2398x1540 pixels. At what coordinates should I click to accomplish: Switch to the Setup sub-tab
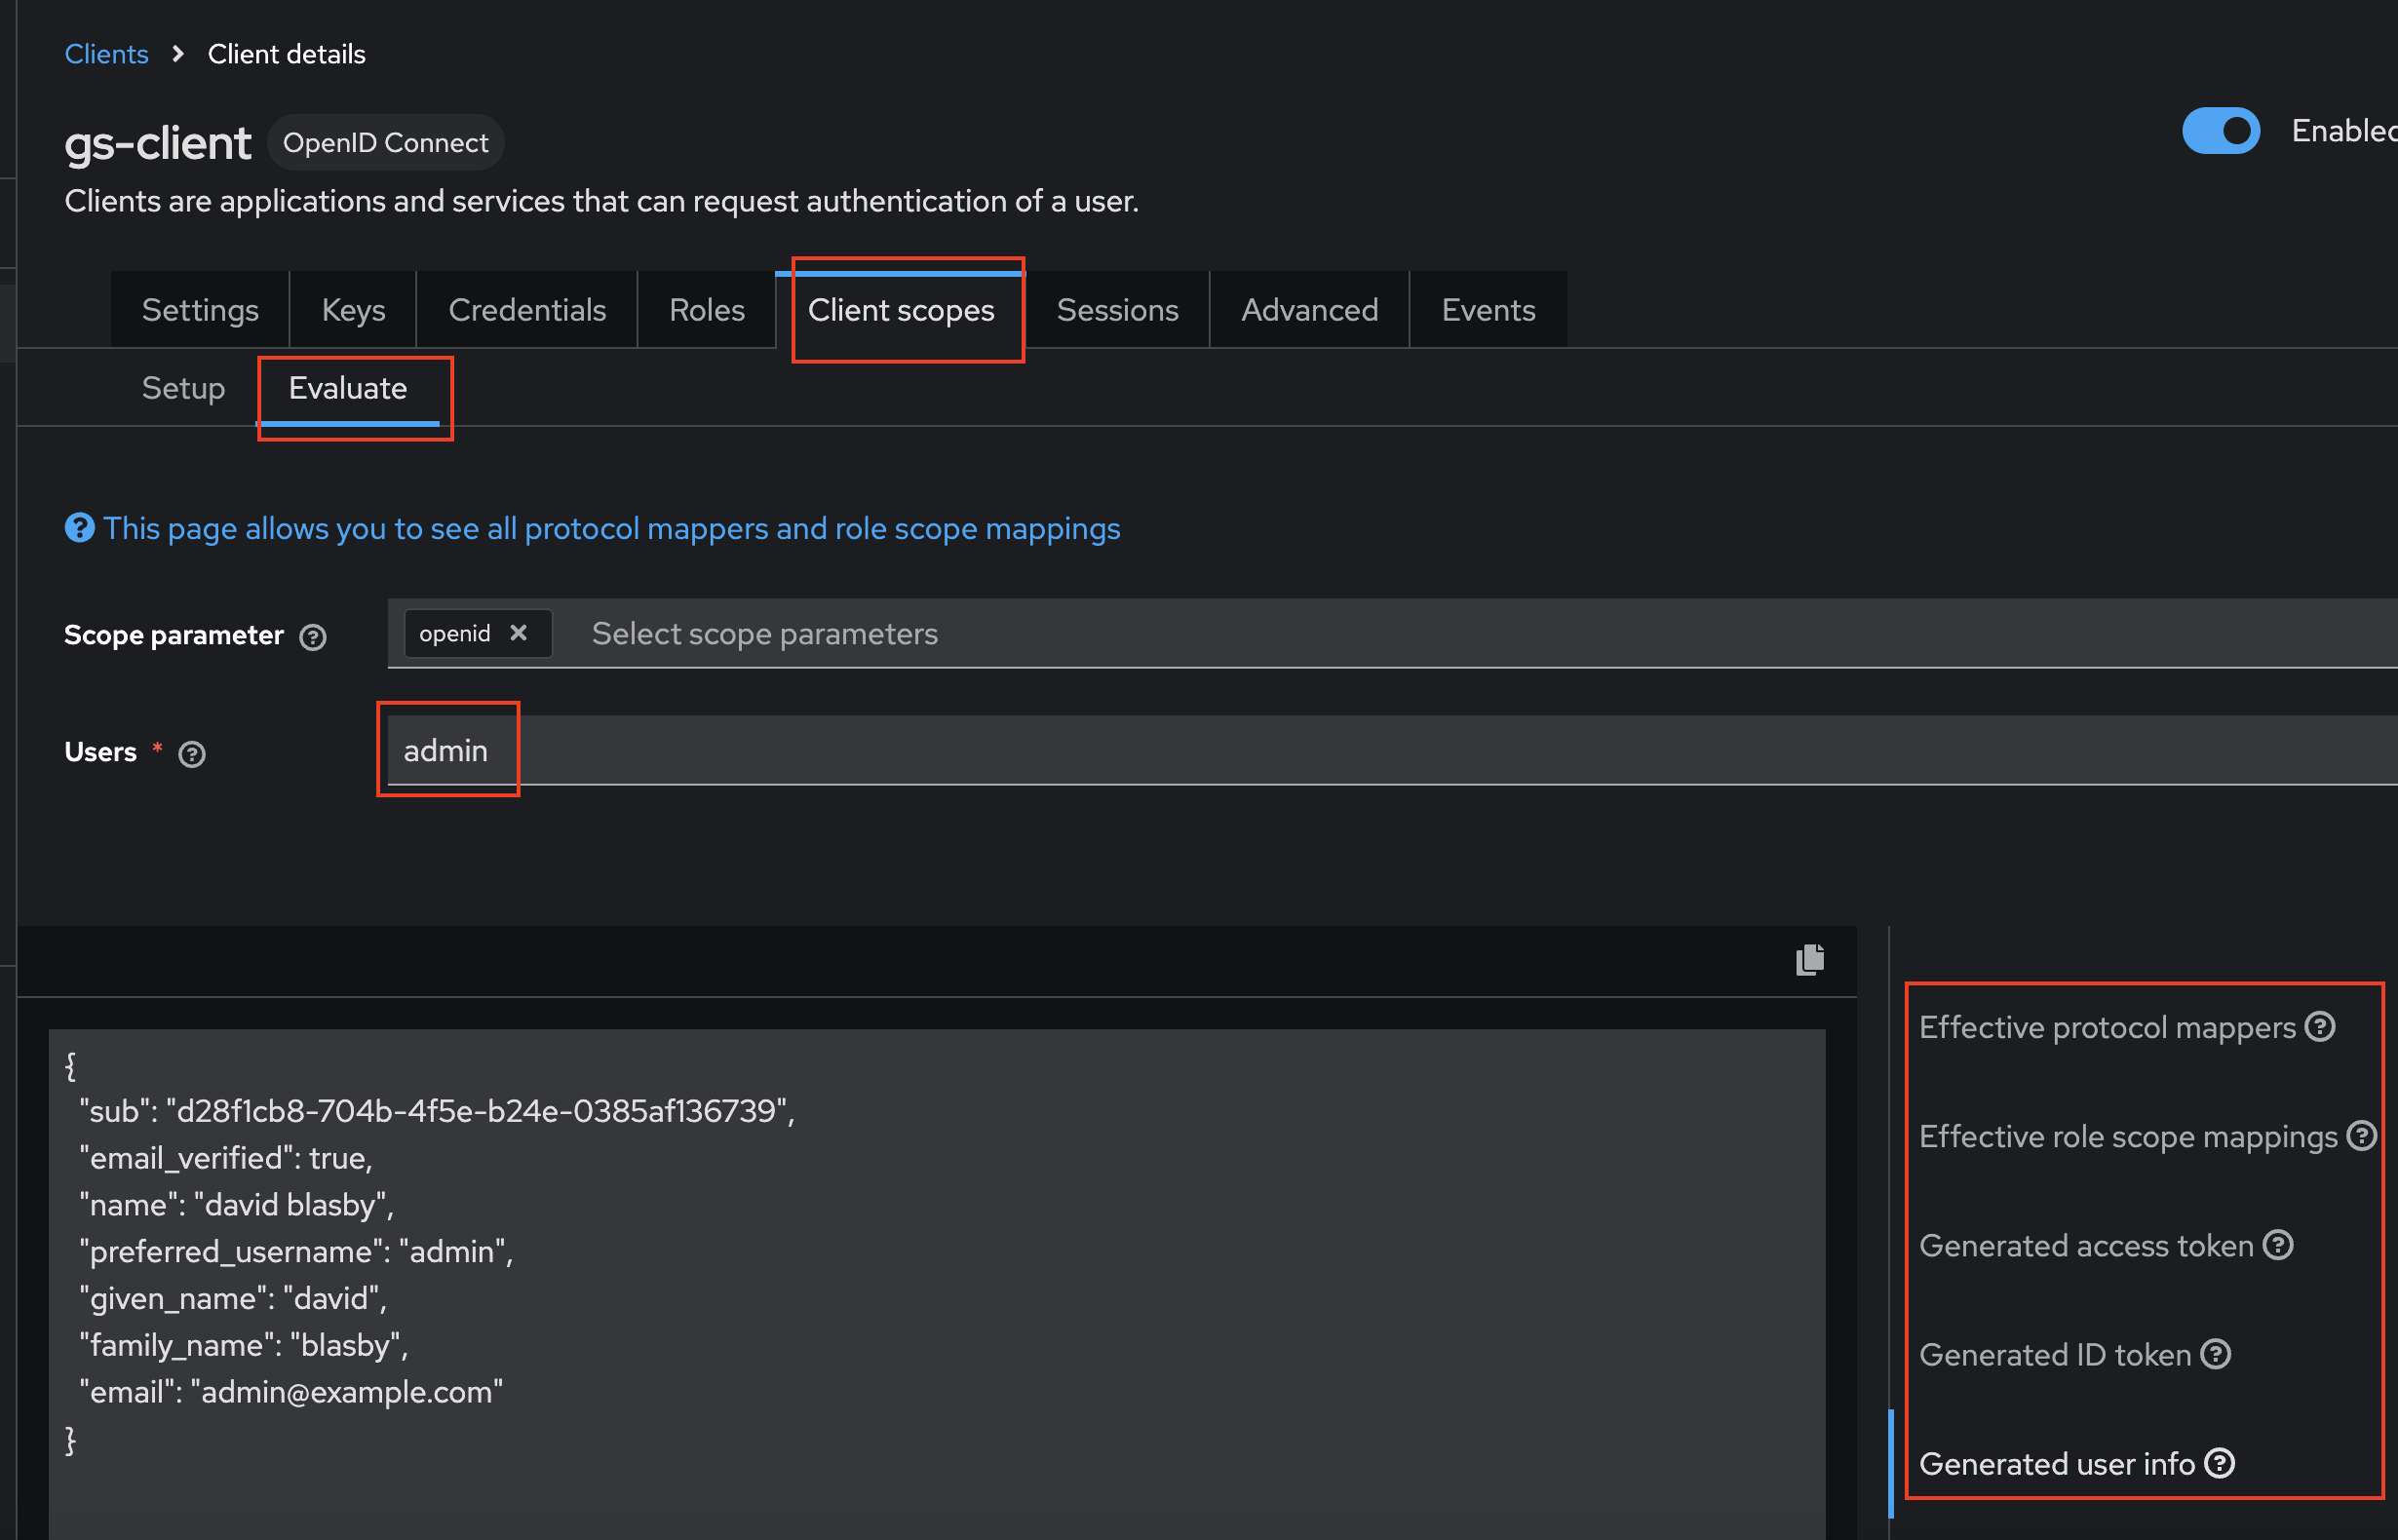(x=183, y=388)
